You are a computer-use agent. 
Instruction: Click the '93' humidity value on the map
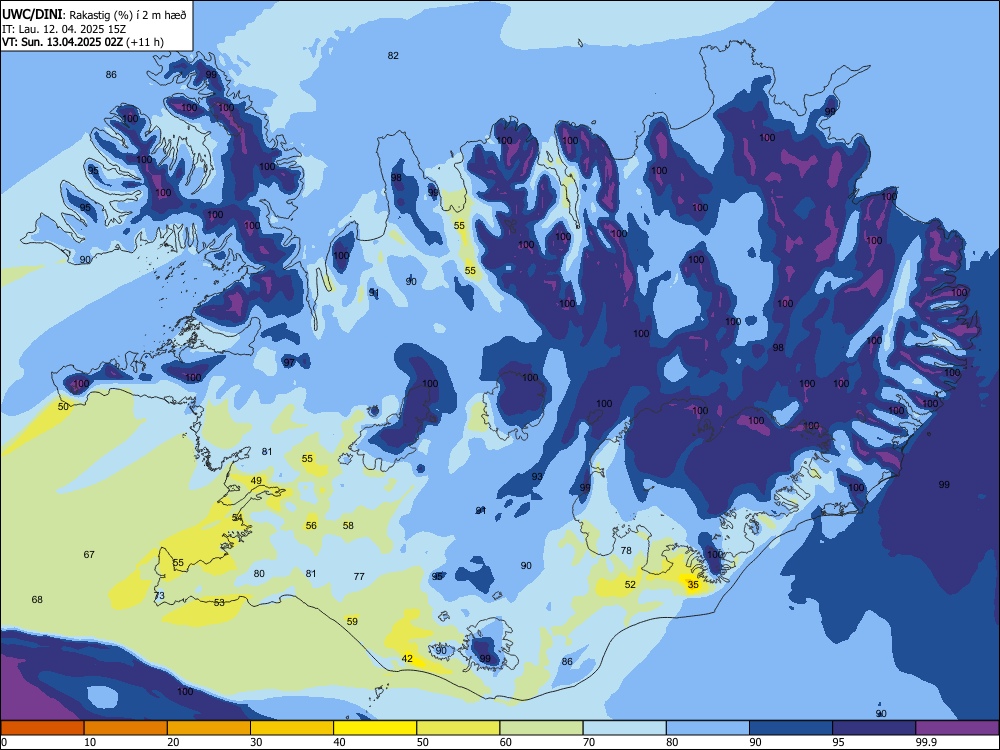coord(537,476)
